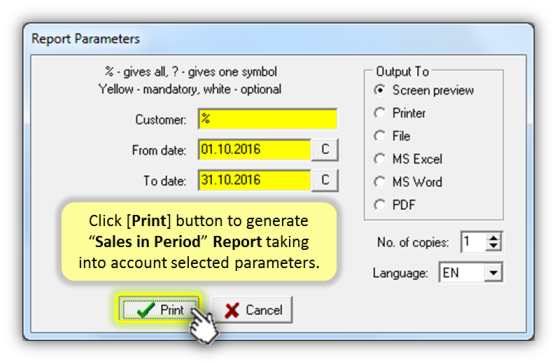
Task: Decrease number of copies with down arrow
Action: (493, 246)
